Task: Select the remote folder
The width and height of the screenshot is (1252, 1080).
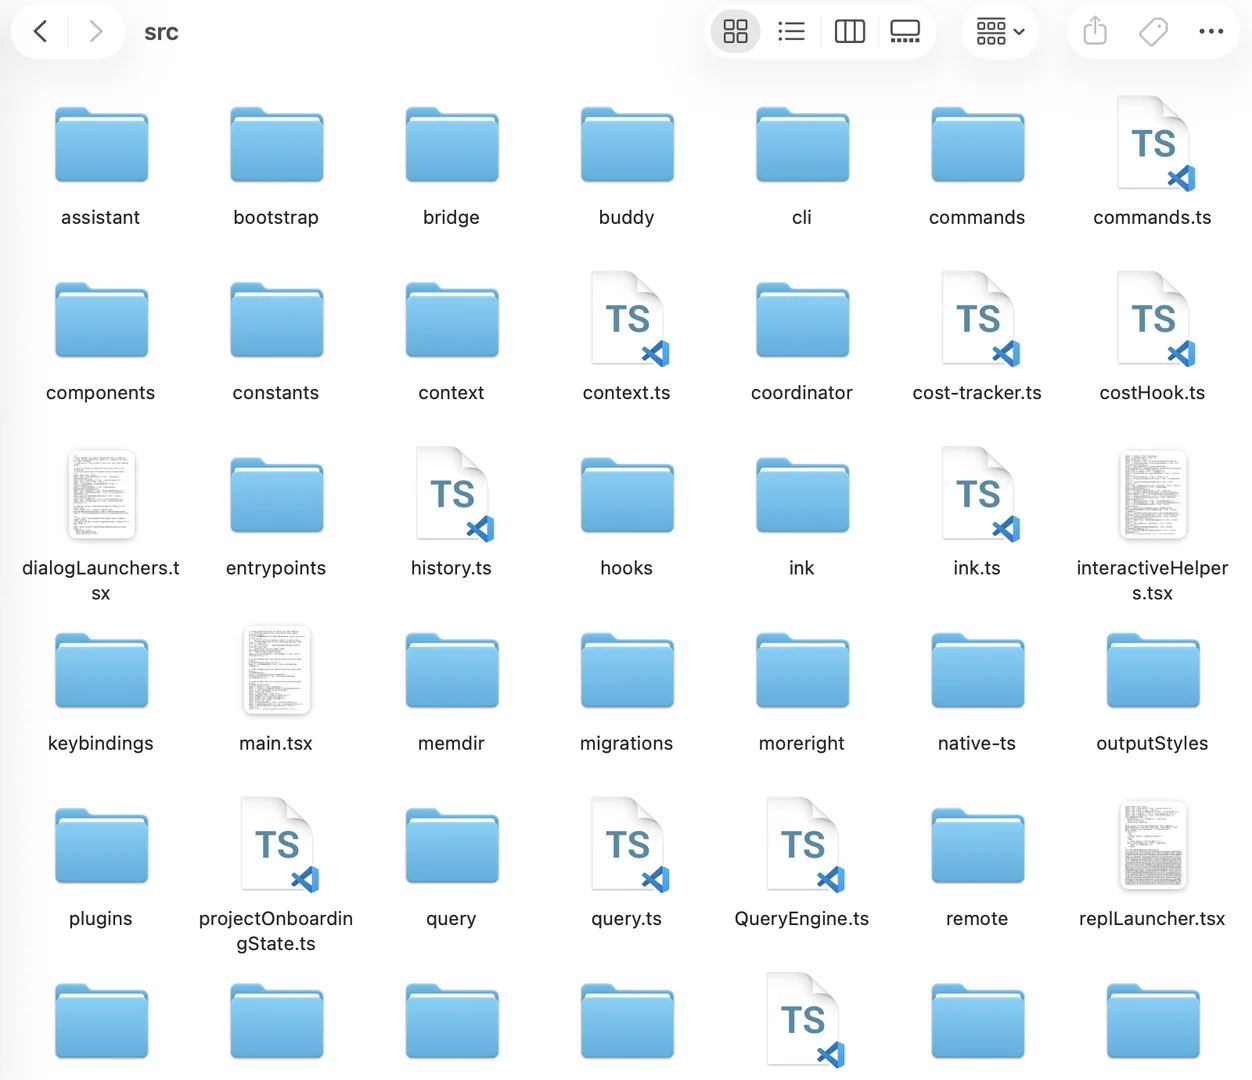Action: (x=978, y=846)
